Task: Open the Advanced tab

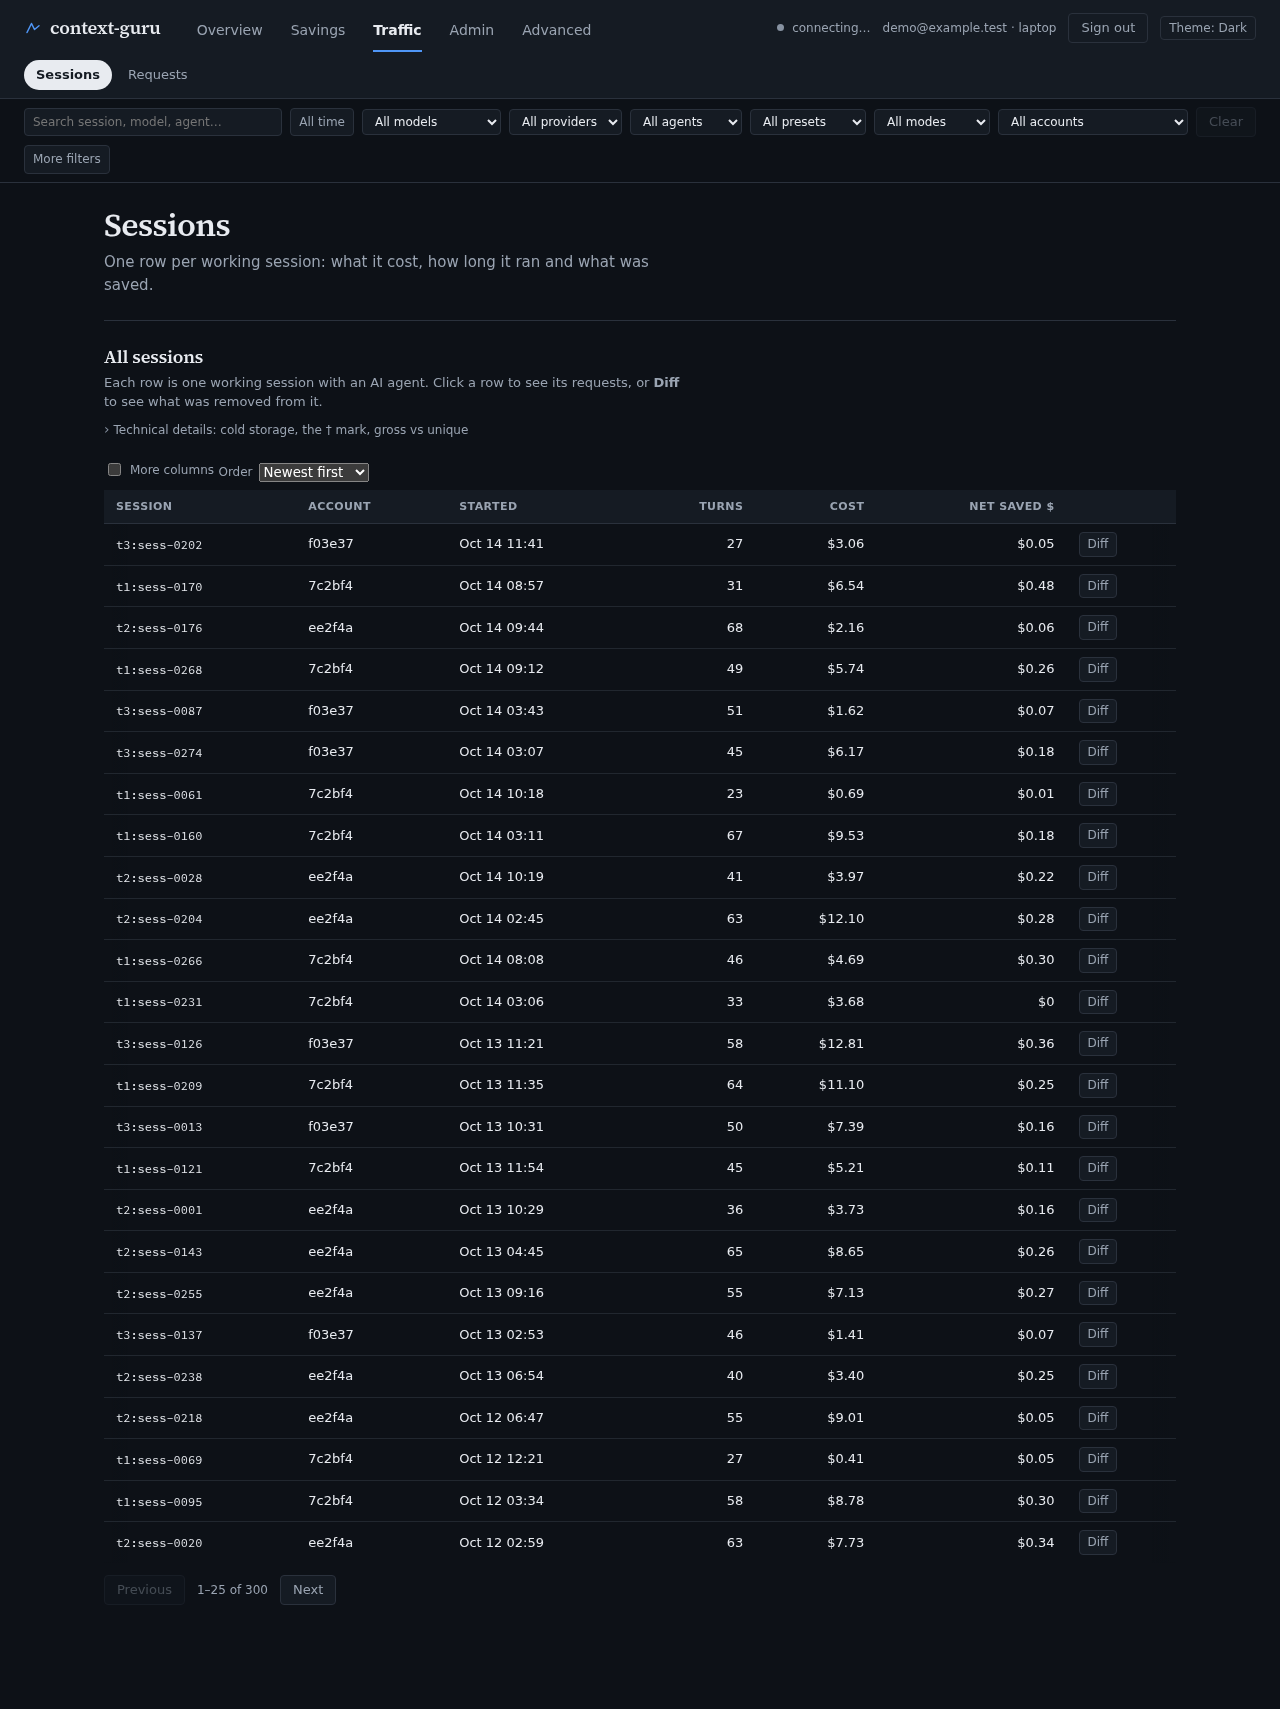Action: coord(556,30)
